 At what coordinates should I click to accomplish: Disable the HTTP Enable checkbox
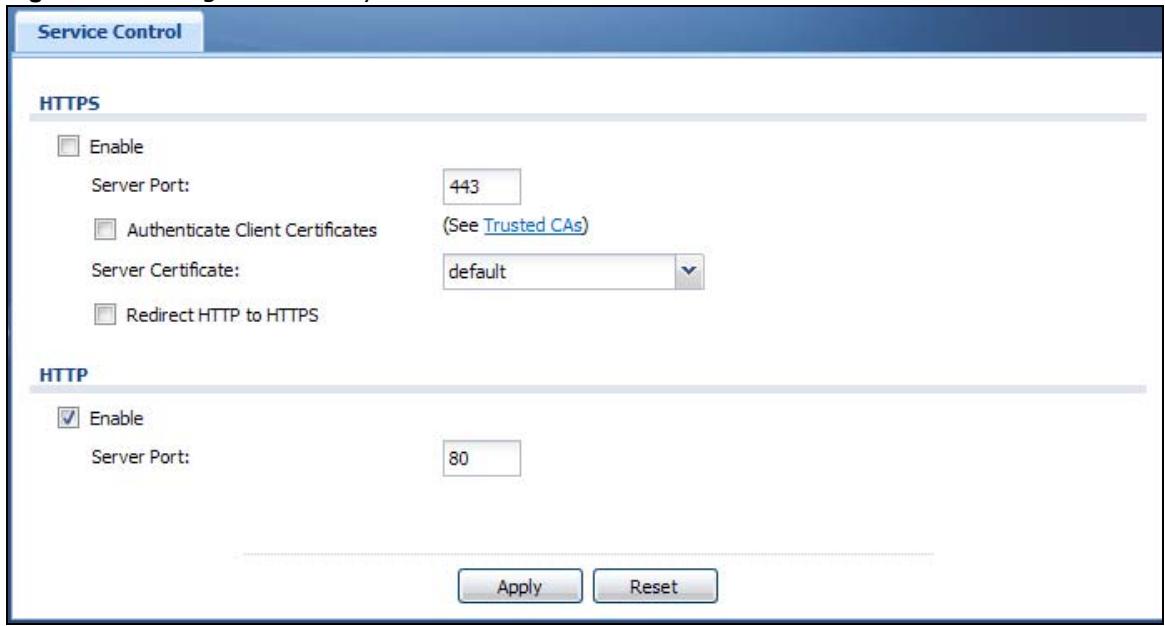[x=68, y=418]
